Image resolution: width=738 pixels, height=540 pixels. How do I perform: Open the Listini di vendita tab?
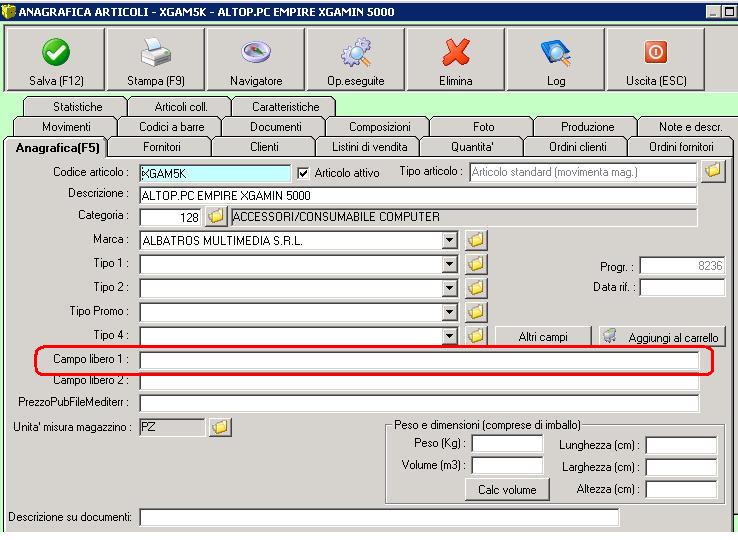pyautogui.click(x=369, y=147)
